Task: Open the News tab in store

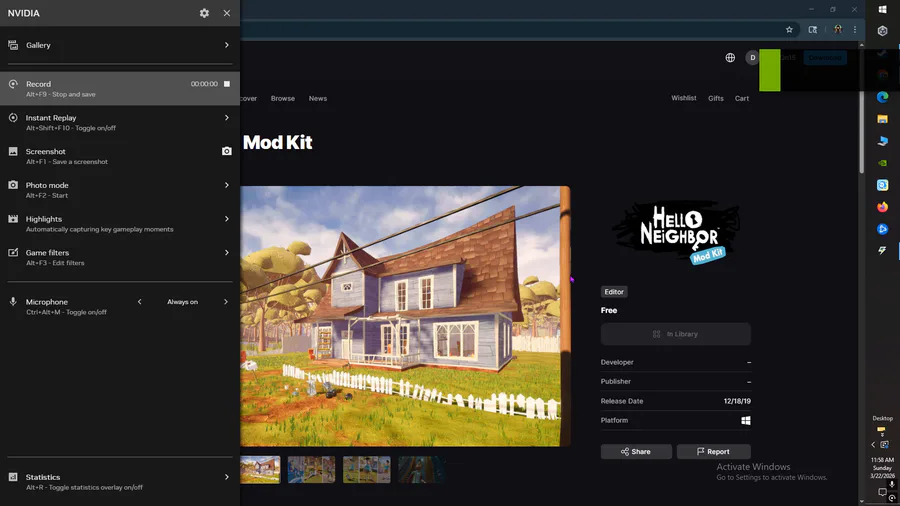Action: click(x=317, y=99)
